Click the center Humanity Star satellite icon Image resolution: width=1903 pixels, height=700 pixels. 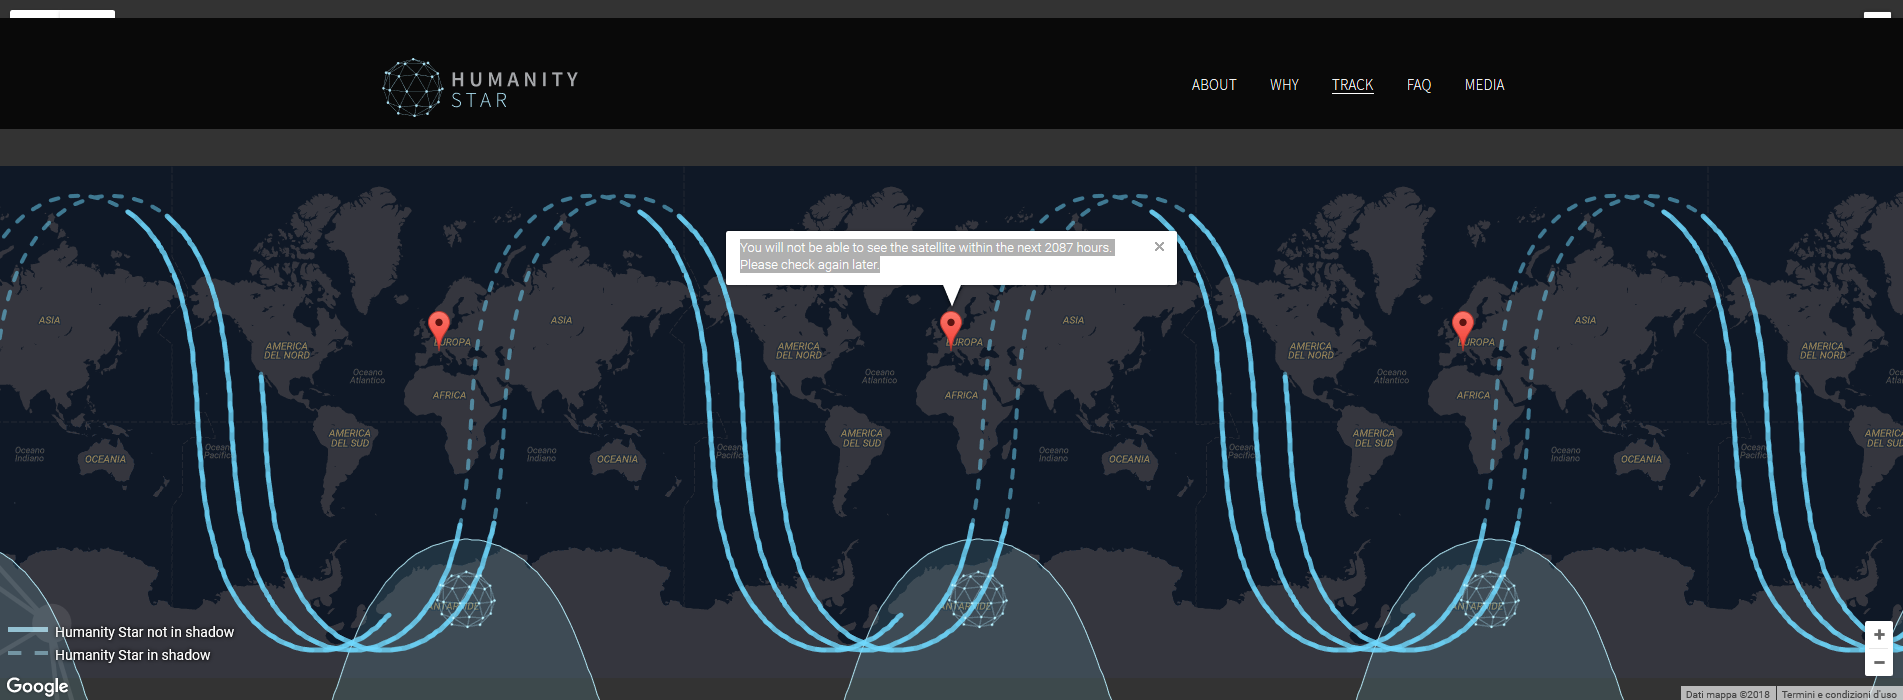coord(977,599)
